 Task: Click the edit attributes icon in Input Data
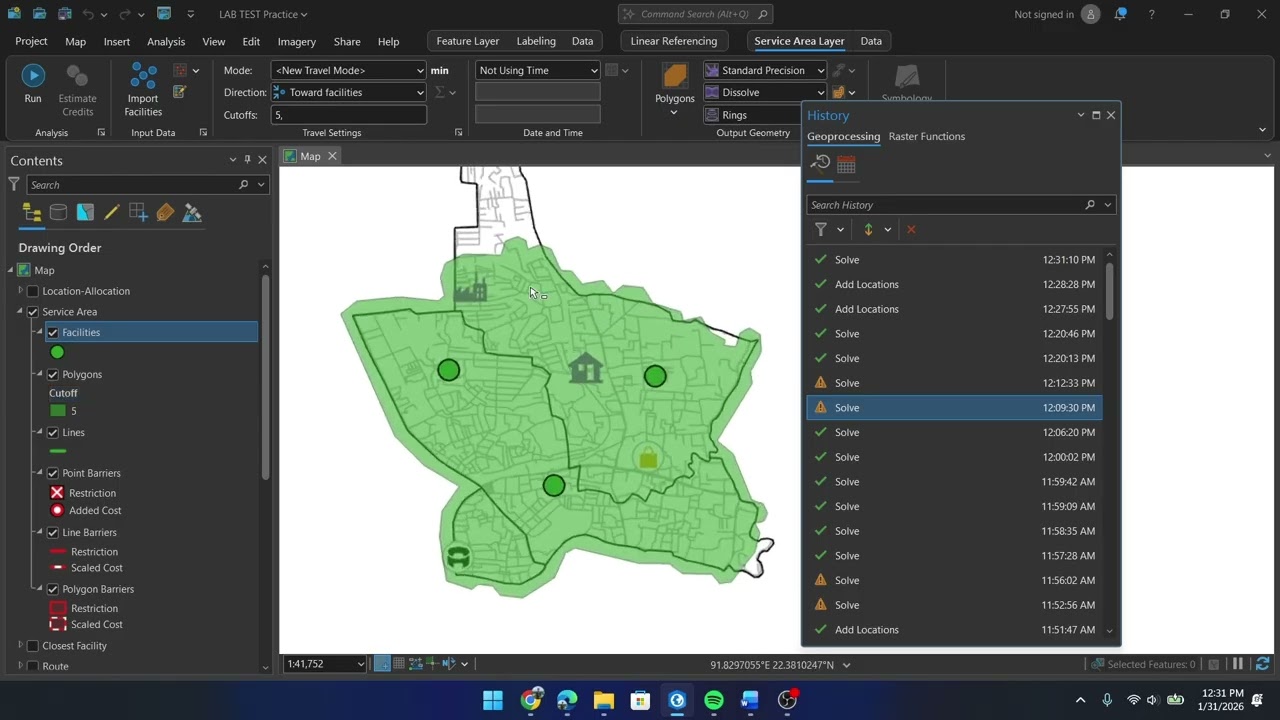180,92
